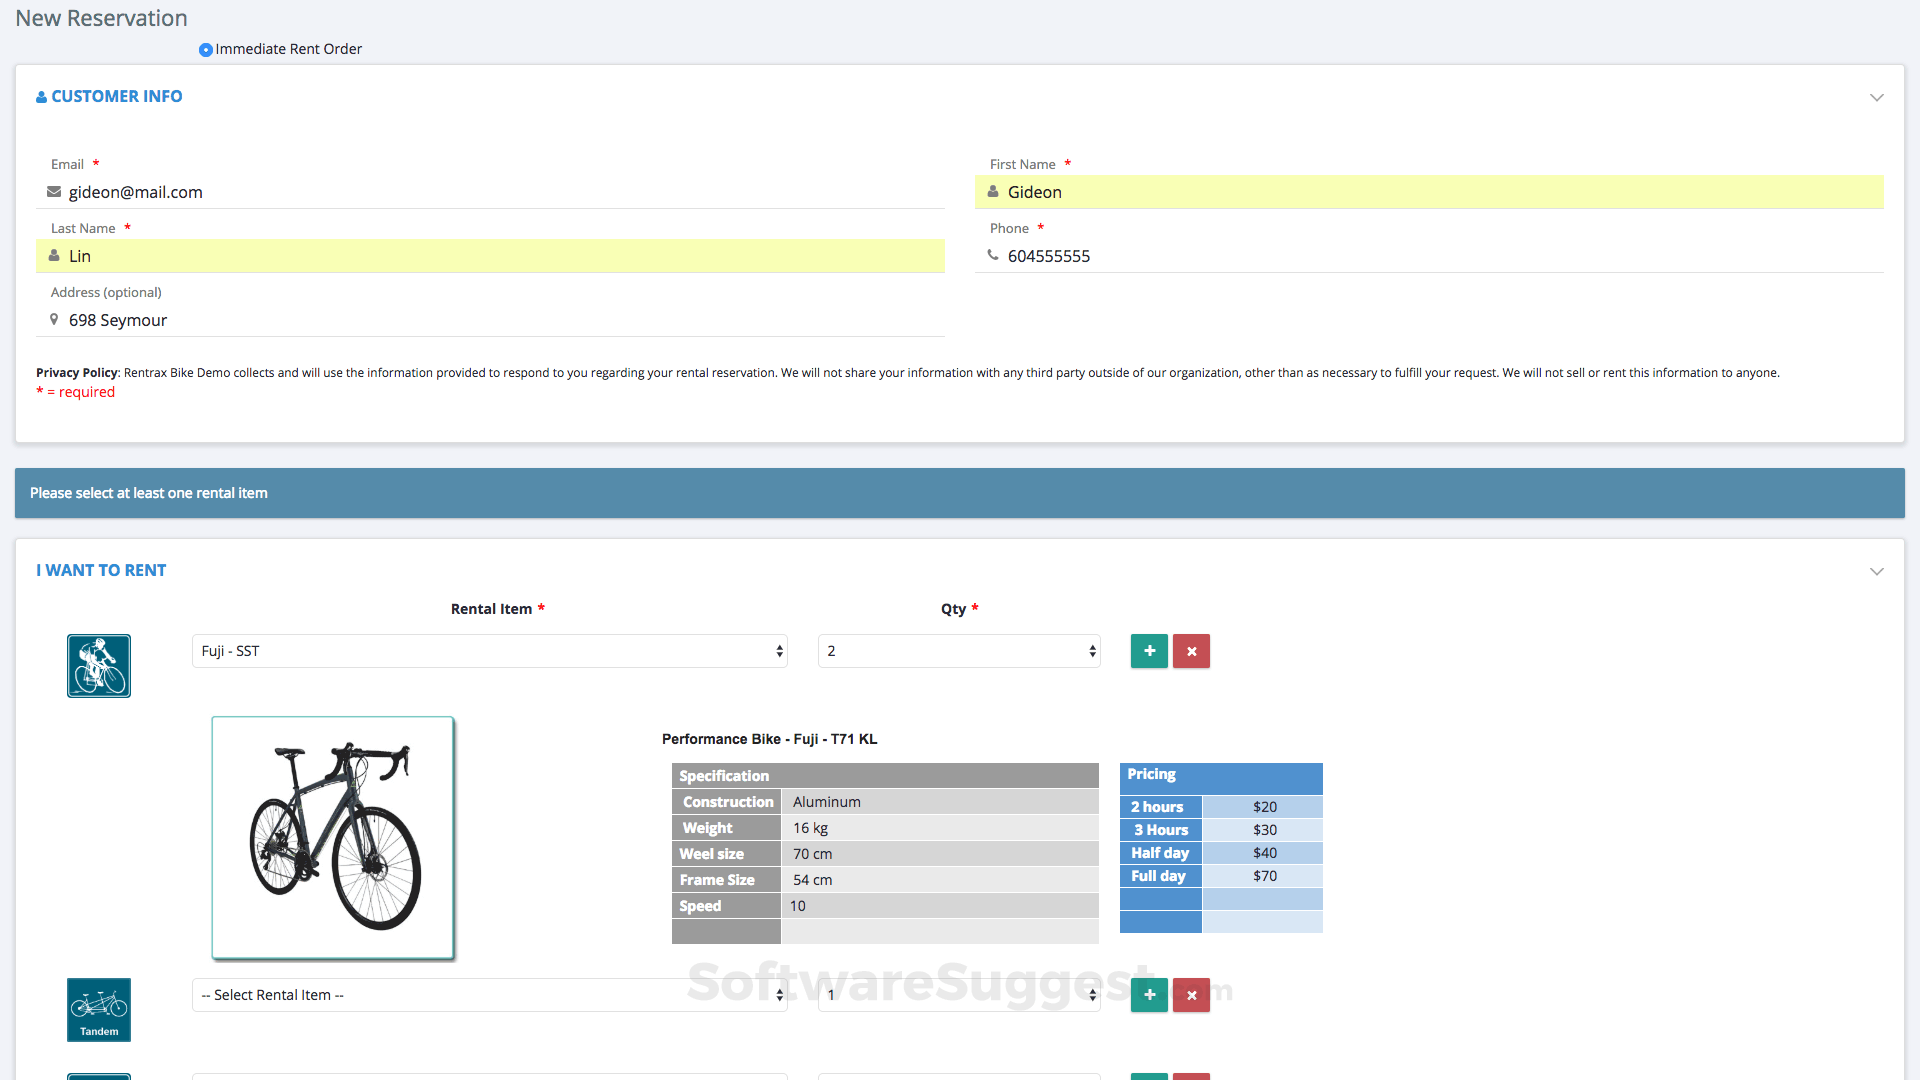Collapse the I Want To Rent section

1876,571
